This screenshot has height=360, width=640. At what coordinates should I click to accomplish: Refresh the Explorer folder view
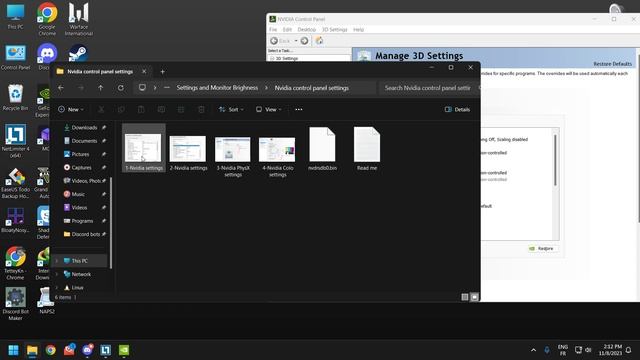[x=120, y=88]
